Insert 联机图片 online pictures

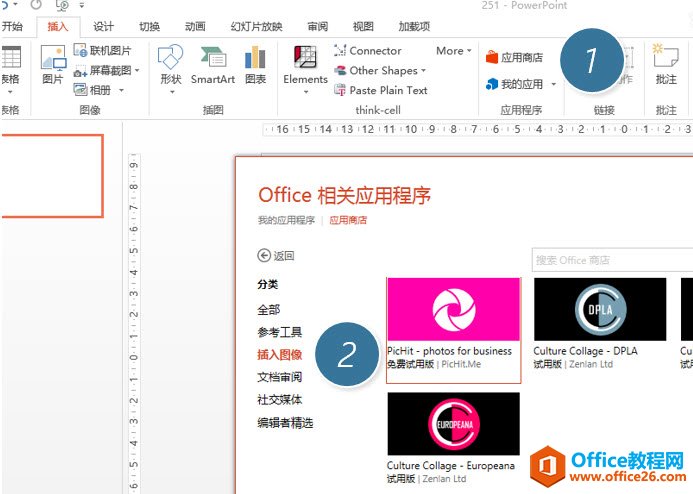click(x=103, y=50)
